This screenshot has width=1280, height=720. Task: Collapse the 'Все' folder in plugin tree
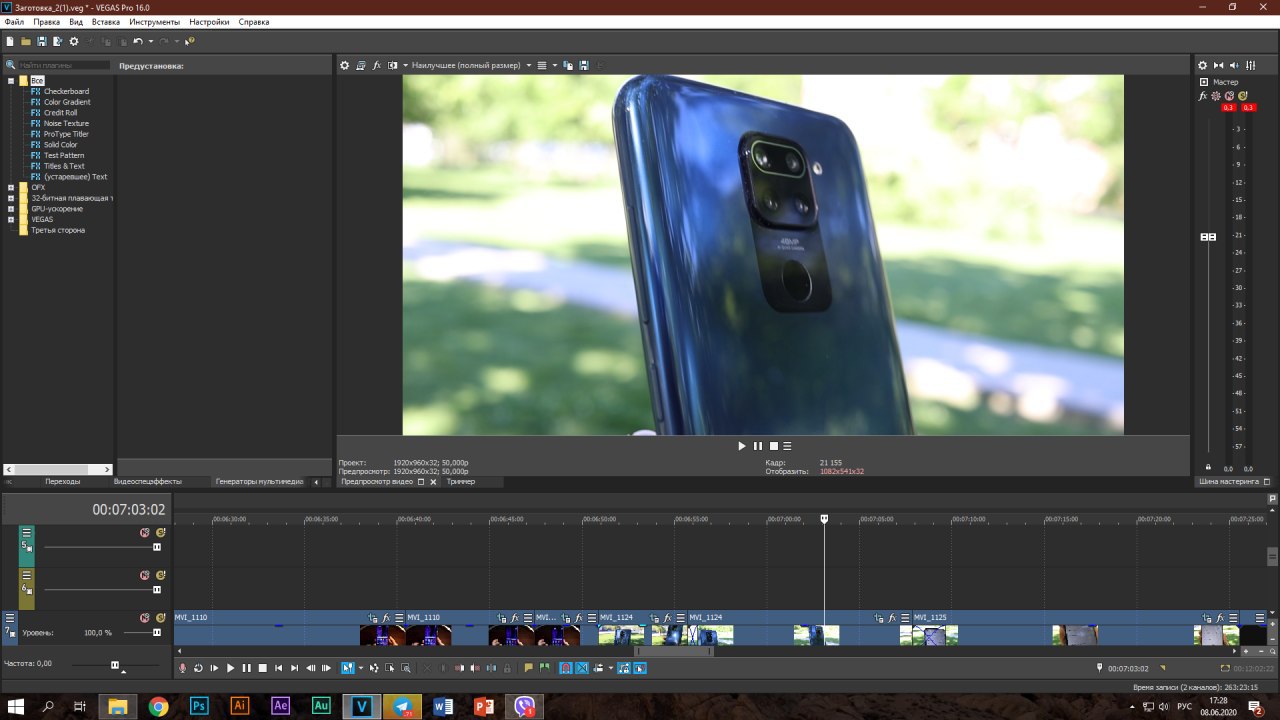pos(11,80)
